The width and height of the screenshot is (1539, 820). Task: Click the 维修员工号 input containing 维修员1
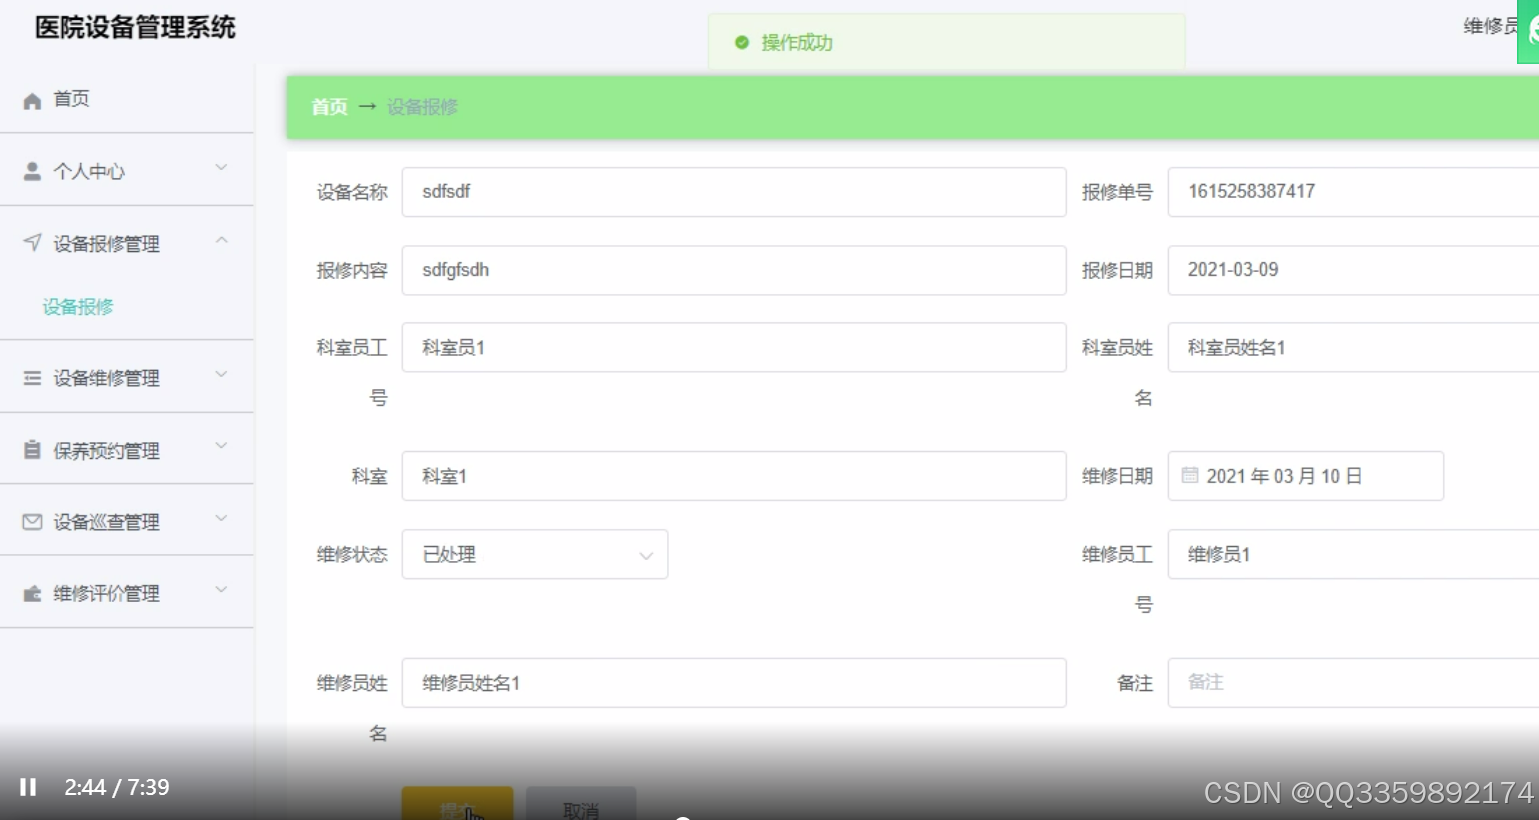click(x=1353, y=554)
